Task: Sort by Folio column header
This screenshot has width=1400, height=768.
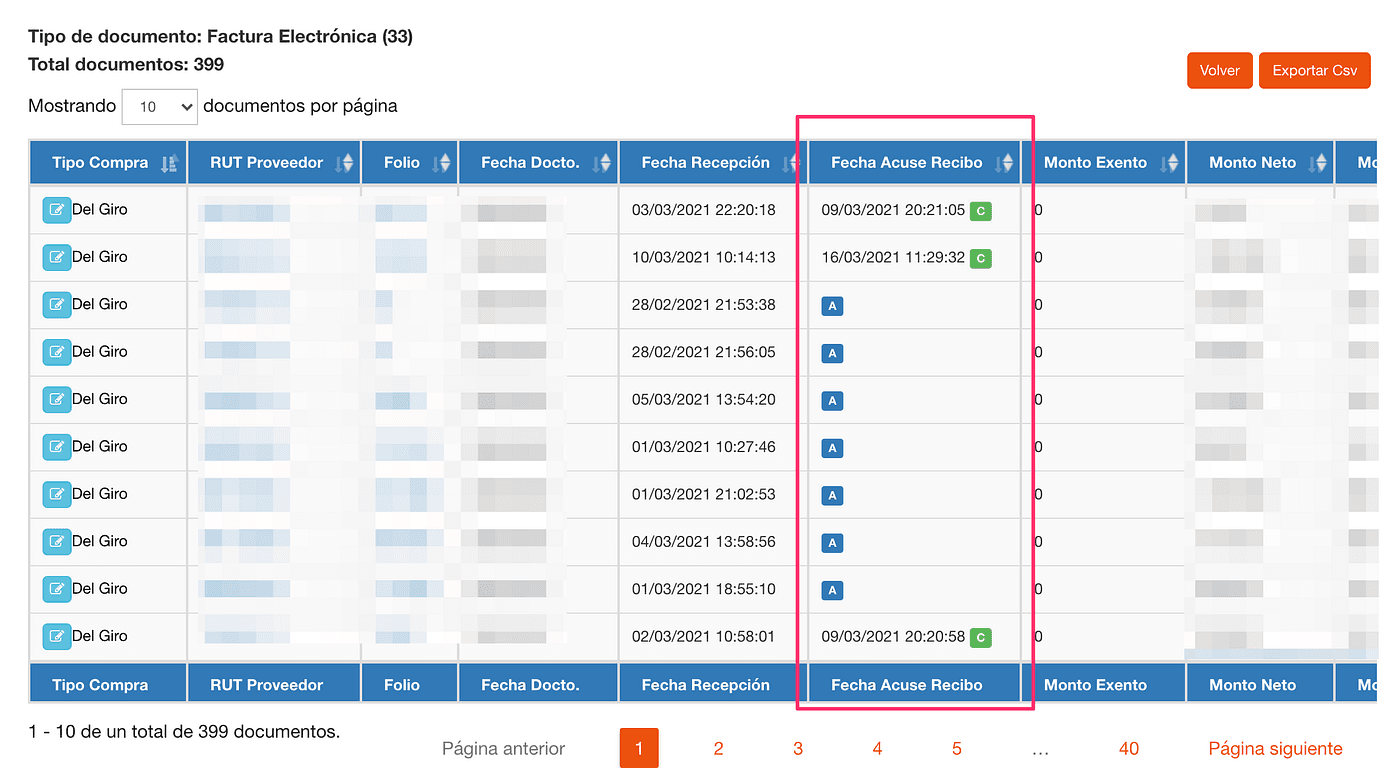Action: tap(410, 162)
